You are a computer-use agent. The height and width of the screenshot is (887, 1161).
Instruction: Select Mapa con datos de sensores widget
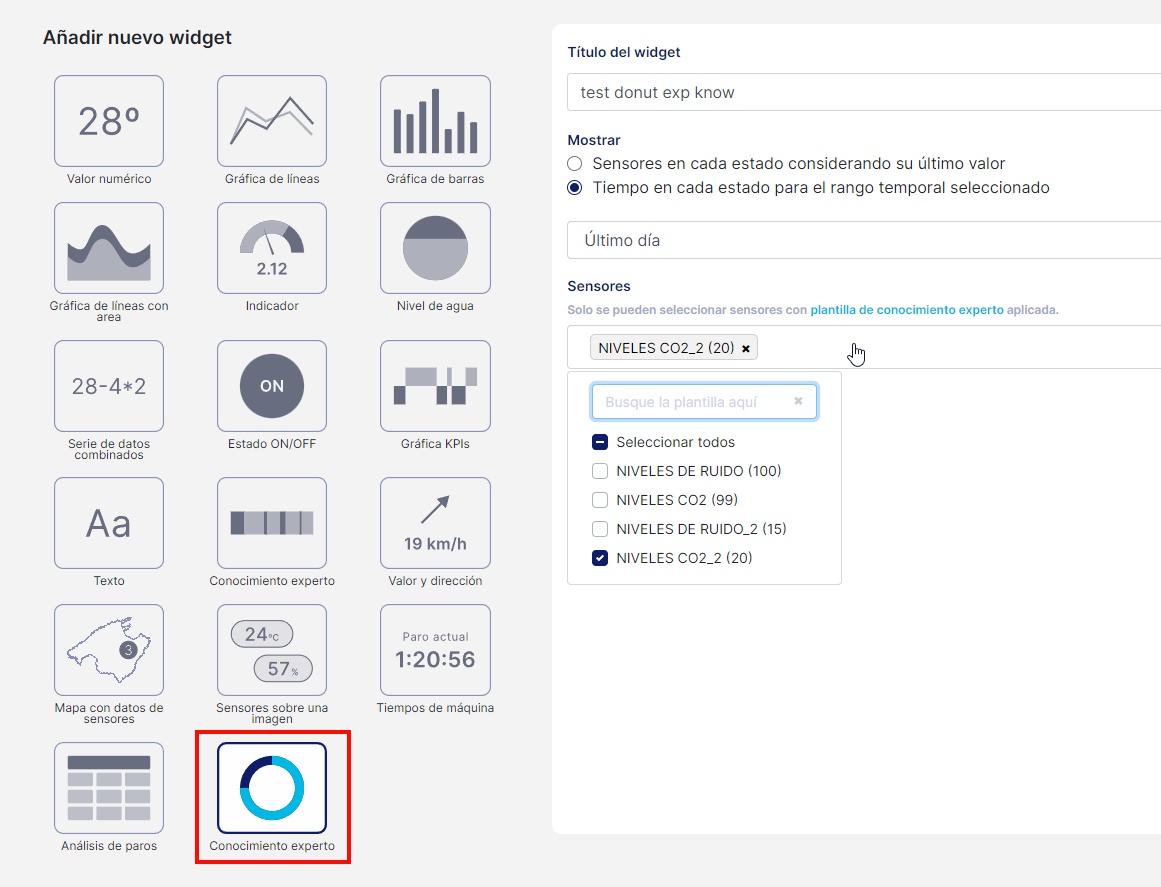[x=109, y=650]
